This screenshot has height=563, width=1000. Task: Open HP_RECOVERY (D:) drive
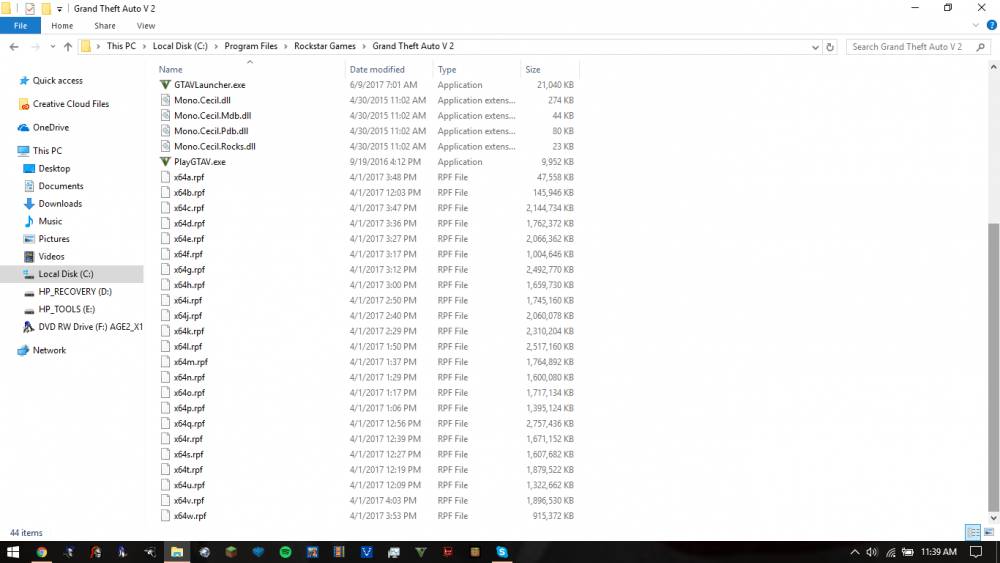click(x=75, y=291)
